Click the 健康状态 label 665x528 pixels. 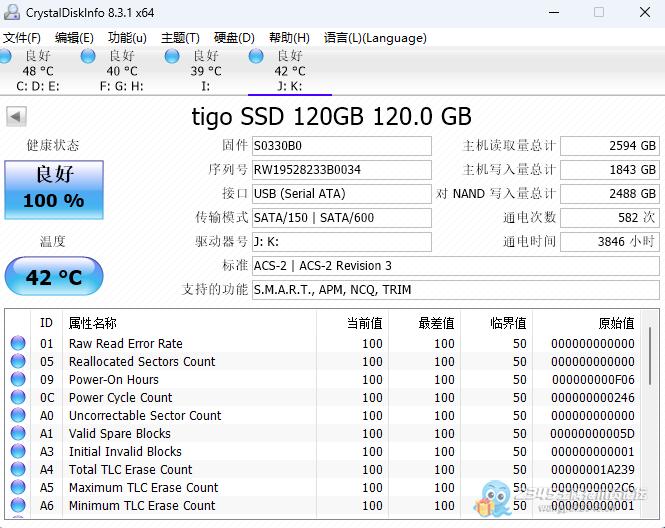pyautogui.click(x=53, y=145)
